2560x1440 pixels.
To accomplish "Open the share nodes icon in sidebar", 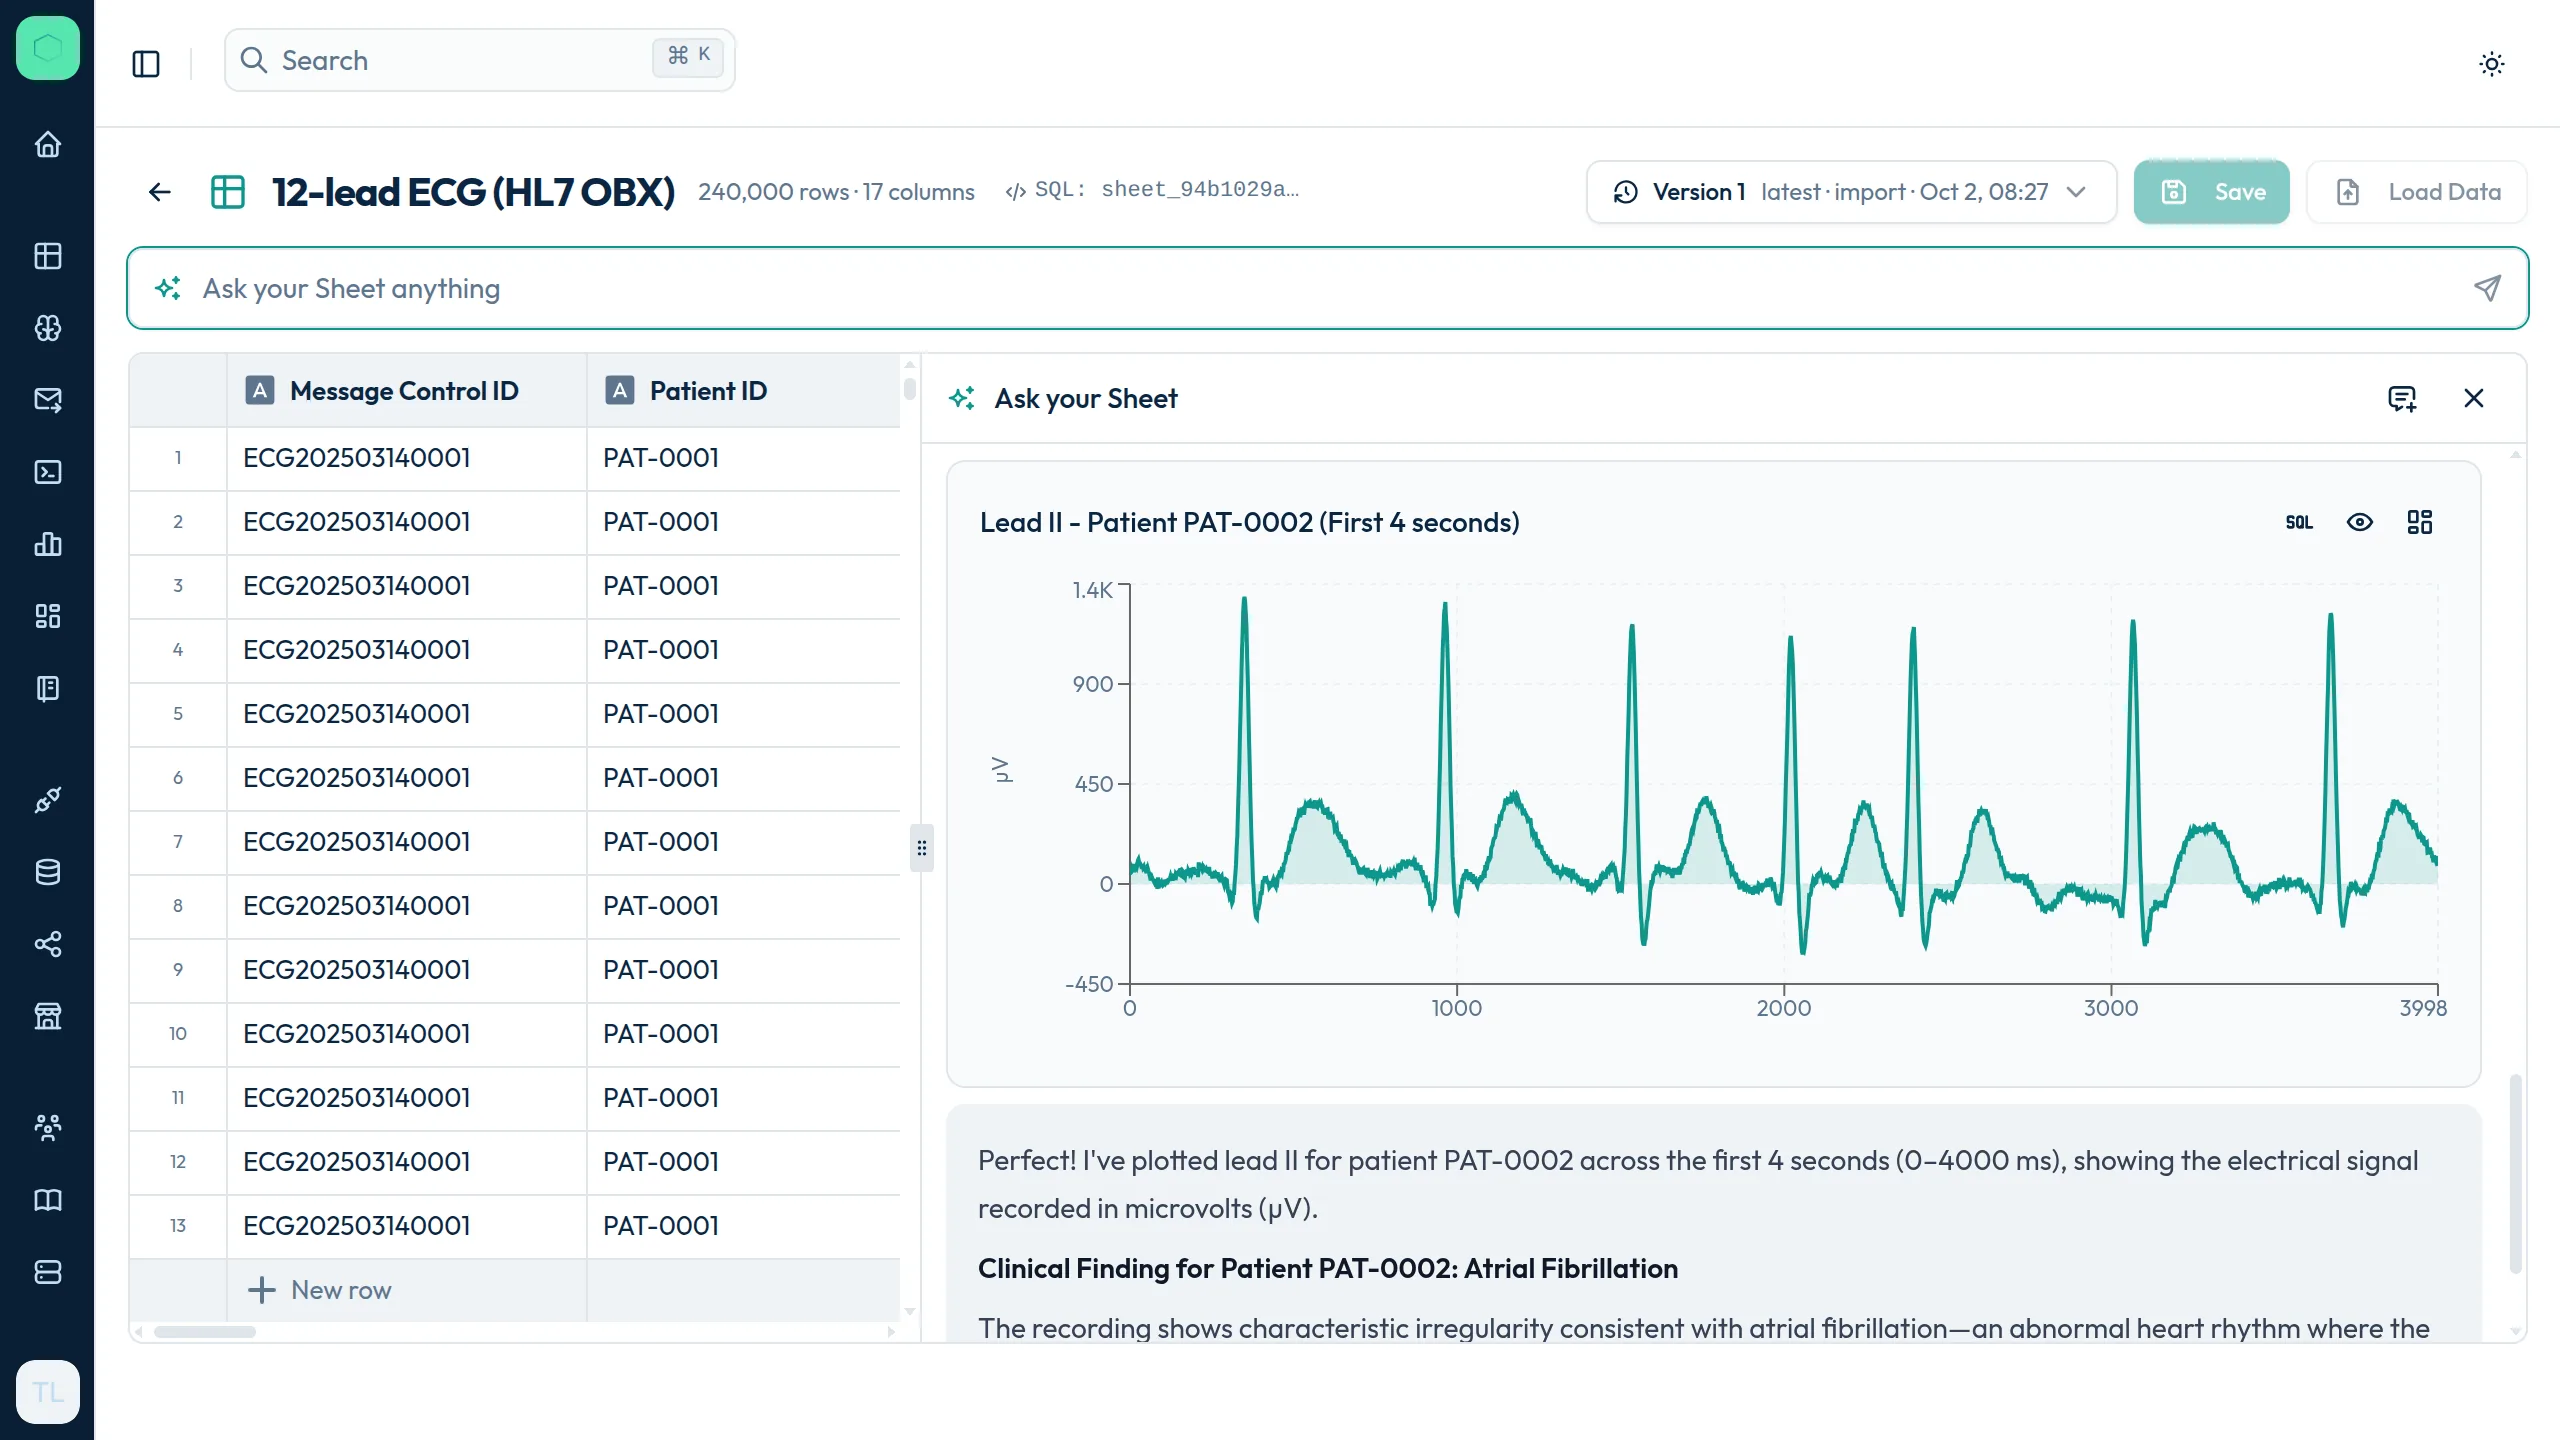I will 47,944.
